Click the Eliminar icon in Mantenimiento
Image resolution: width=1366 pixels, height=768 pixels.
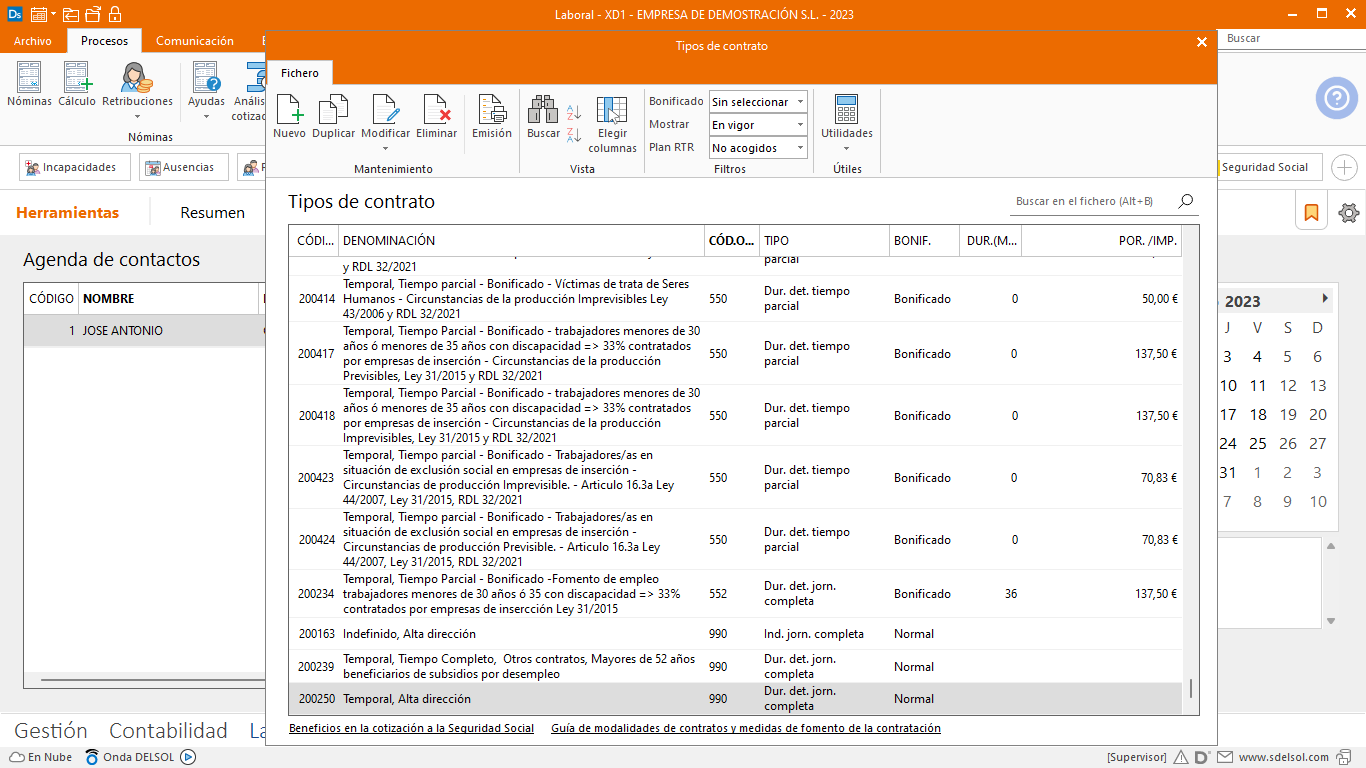point(436,117)
